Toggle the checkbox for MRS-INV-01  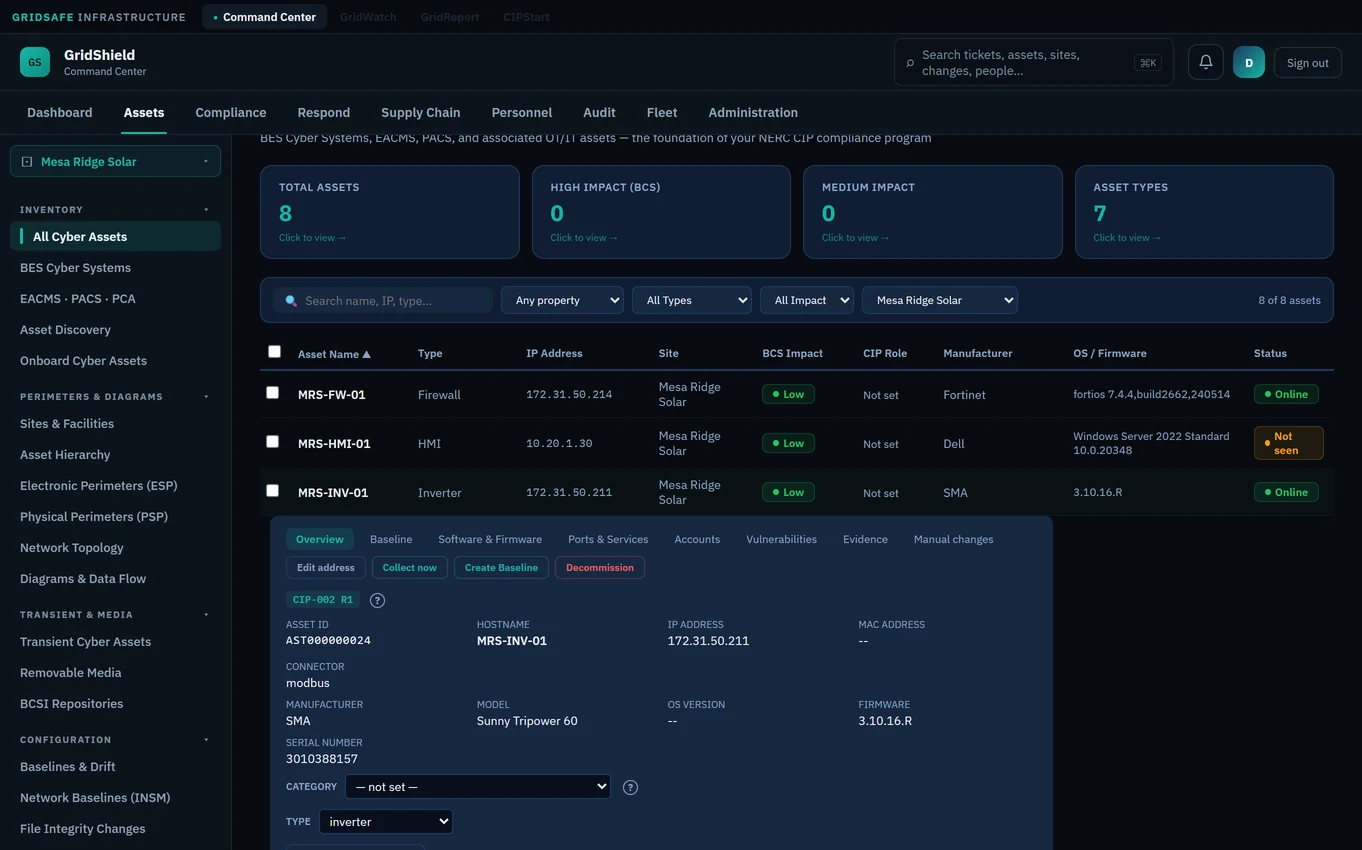[x=272, y=491]
